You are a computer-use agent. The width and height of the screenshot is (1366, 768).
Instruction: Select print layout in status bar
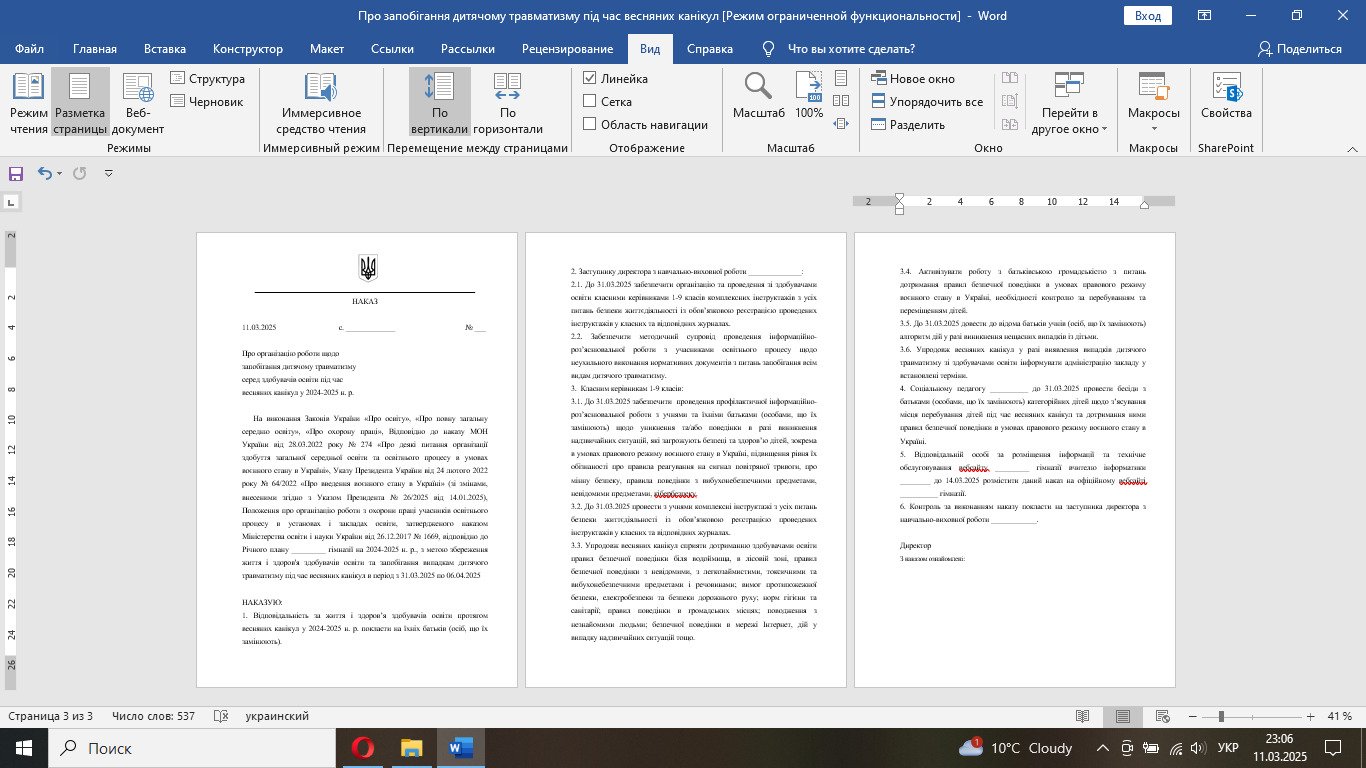click(1123, 717)
